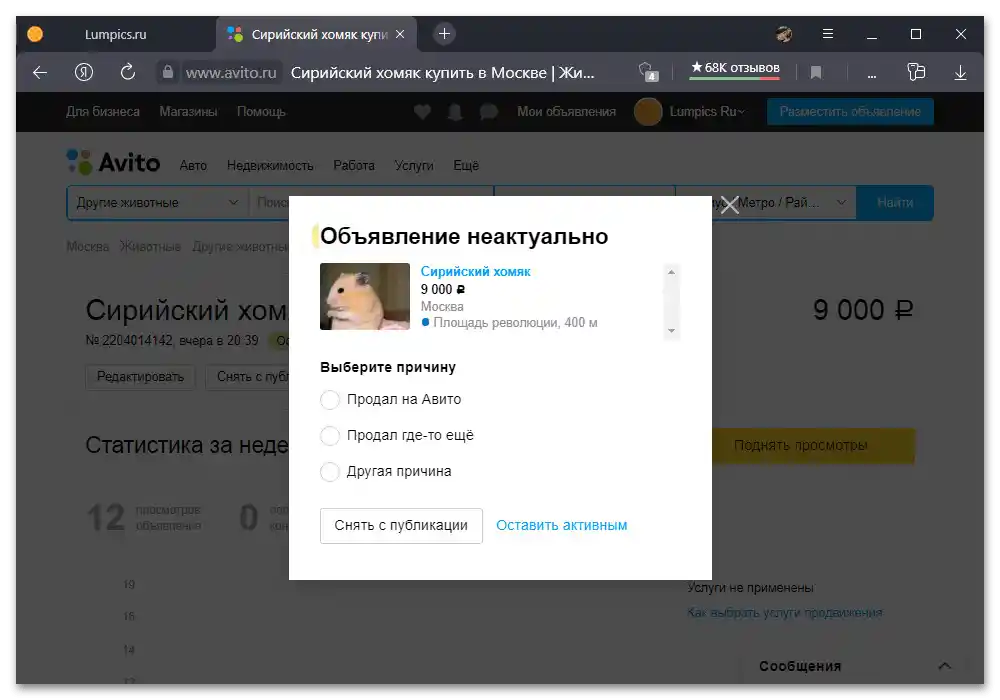1000x700 pixels.
Task: Click the Животные breadcrumb
Action: tap(151, 247)
